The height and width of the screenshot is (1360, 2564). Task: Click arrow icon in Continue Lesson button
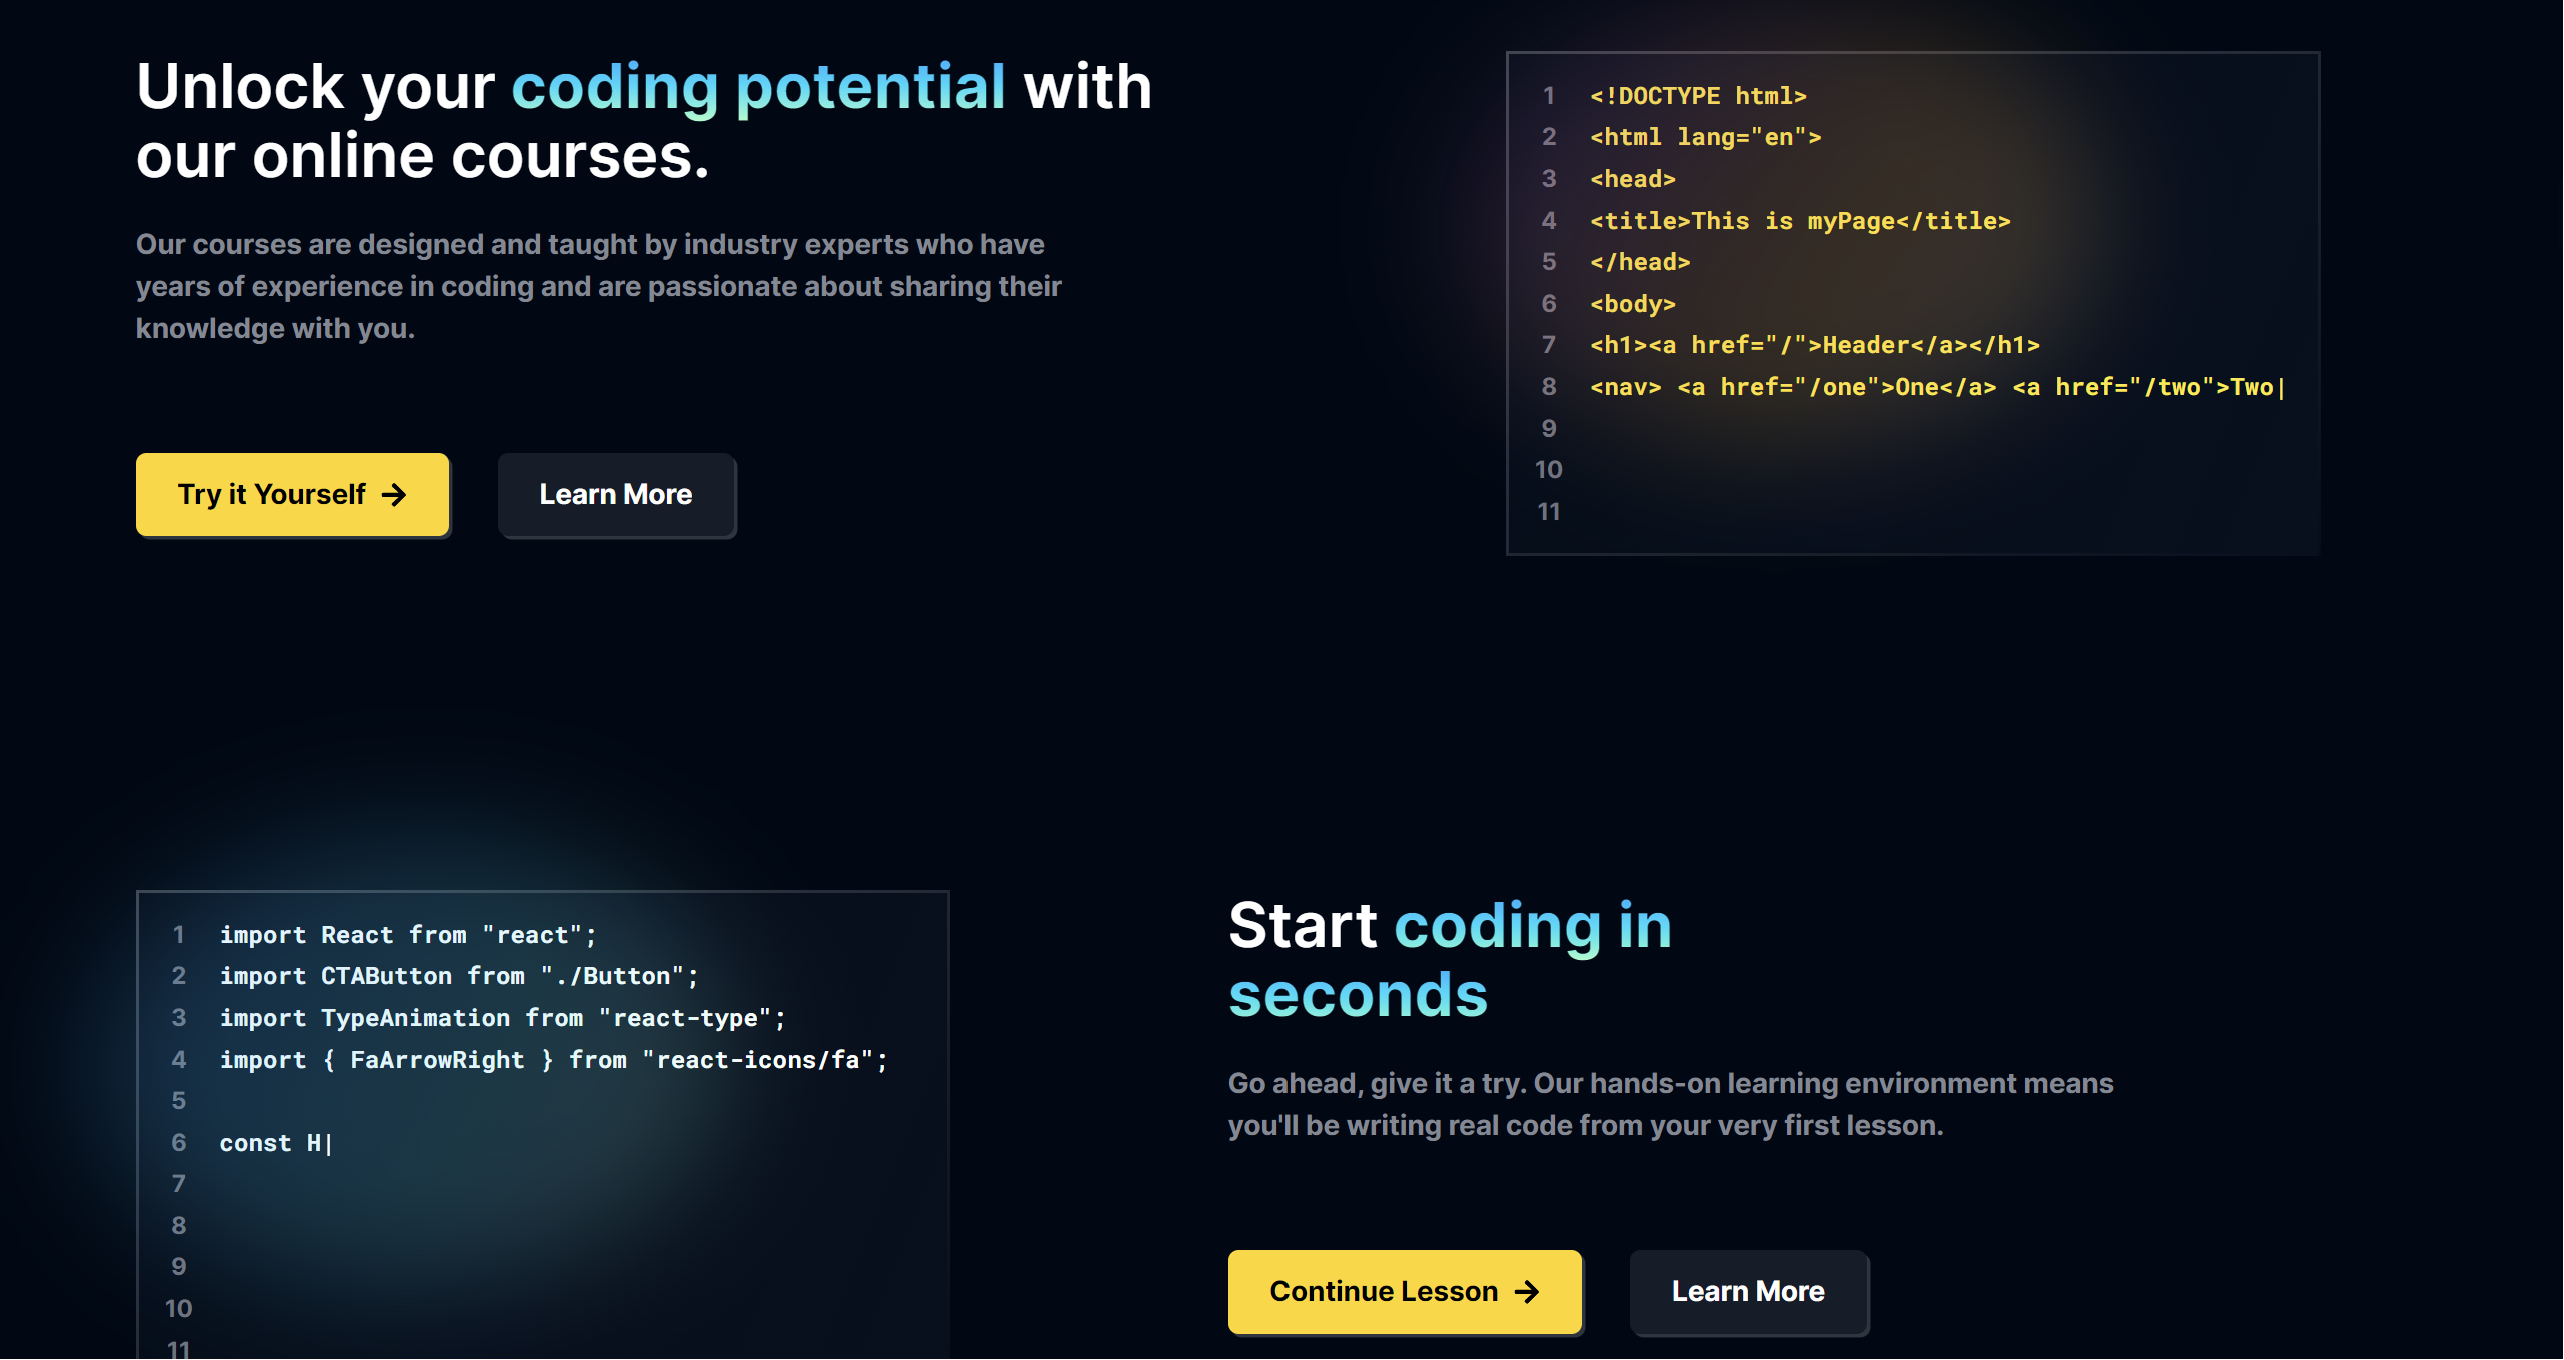(1527, 1292)
